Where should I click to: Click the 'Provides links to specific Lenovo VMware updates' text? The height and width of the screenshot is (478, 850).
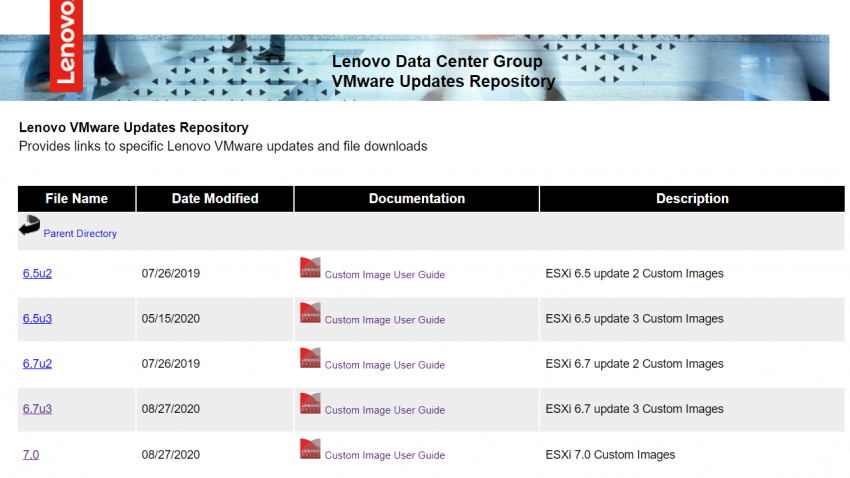pos(223,146)
